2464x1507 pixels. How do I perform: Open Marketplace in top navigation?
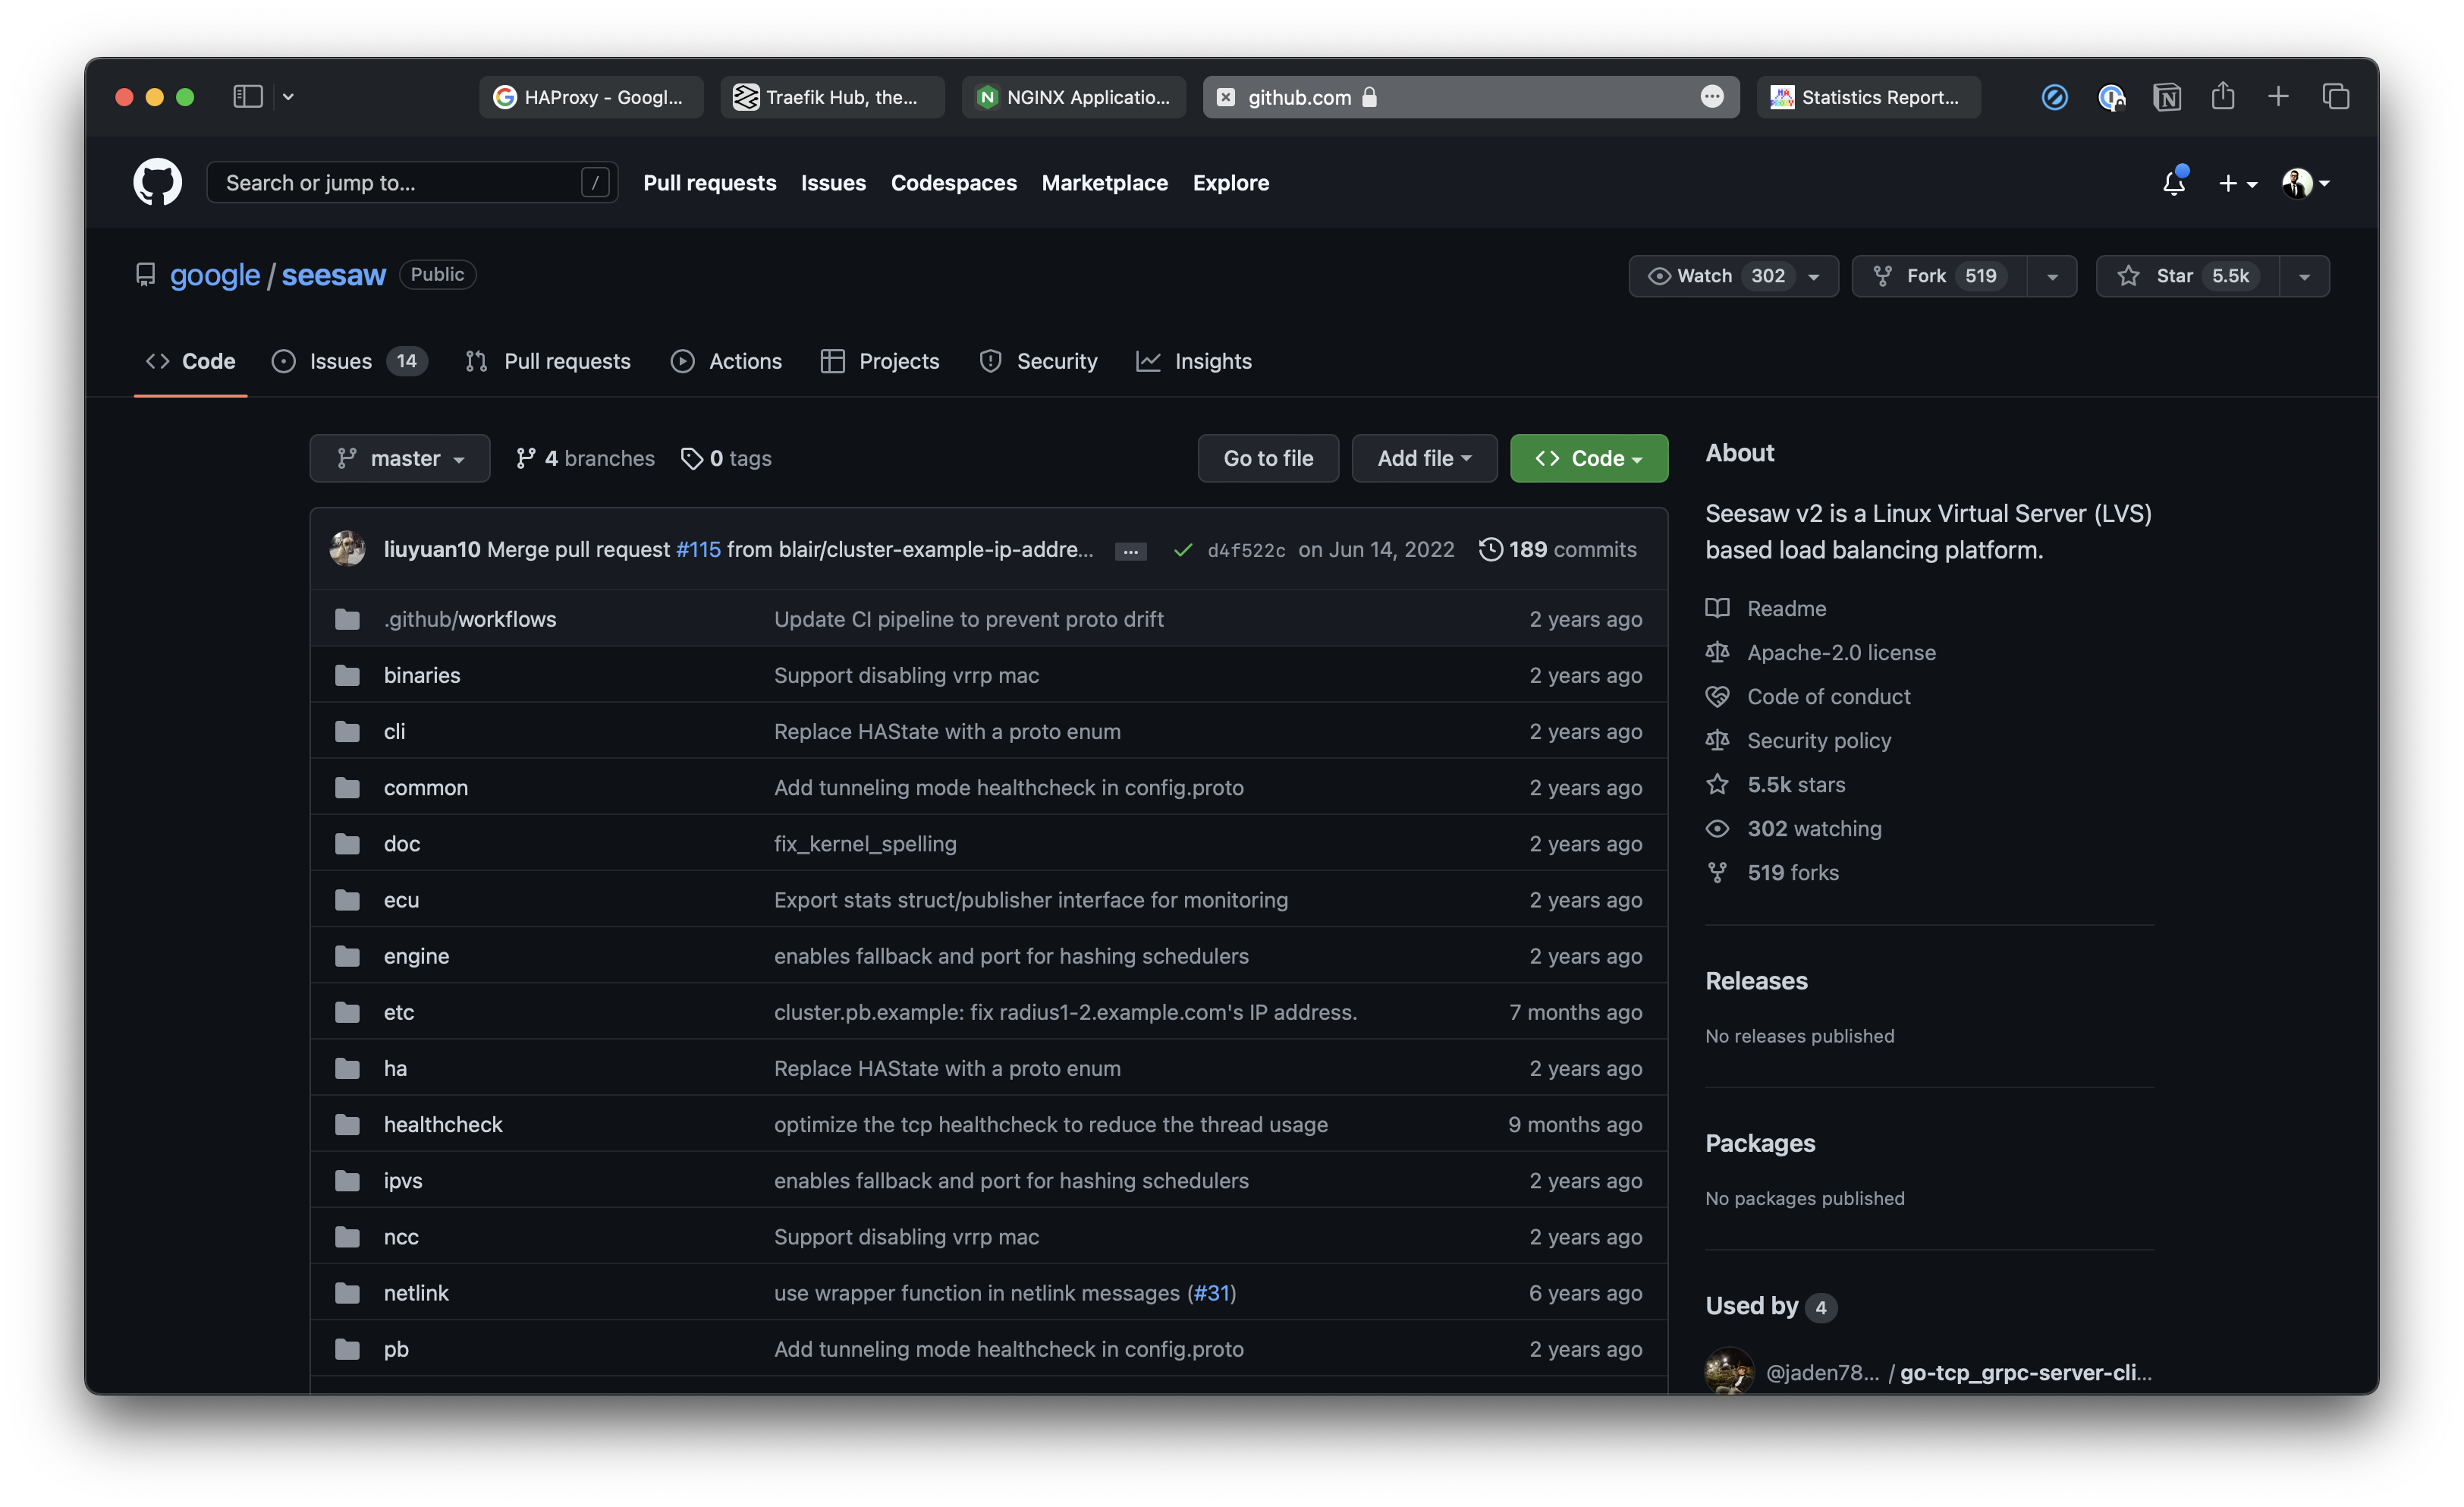pyautogui.click(x=1104, y=183)
